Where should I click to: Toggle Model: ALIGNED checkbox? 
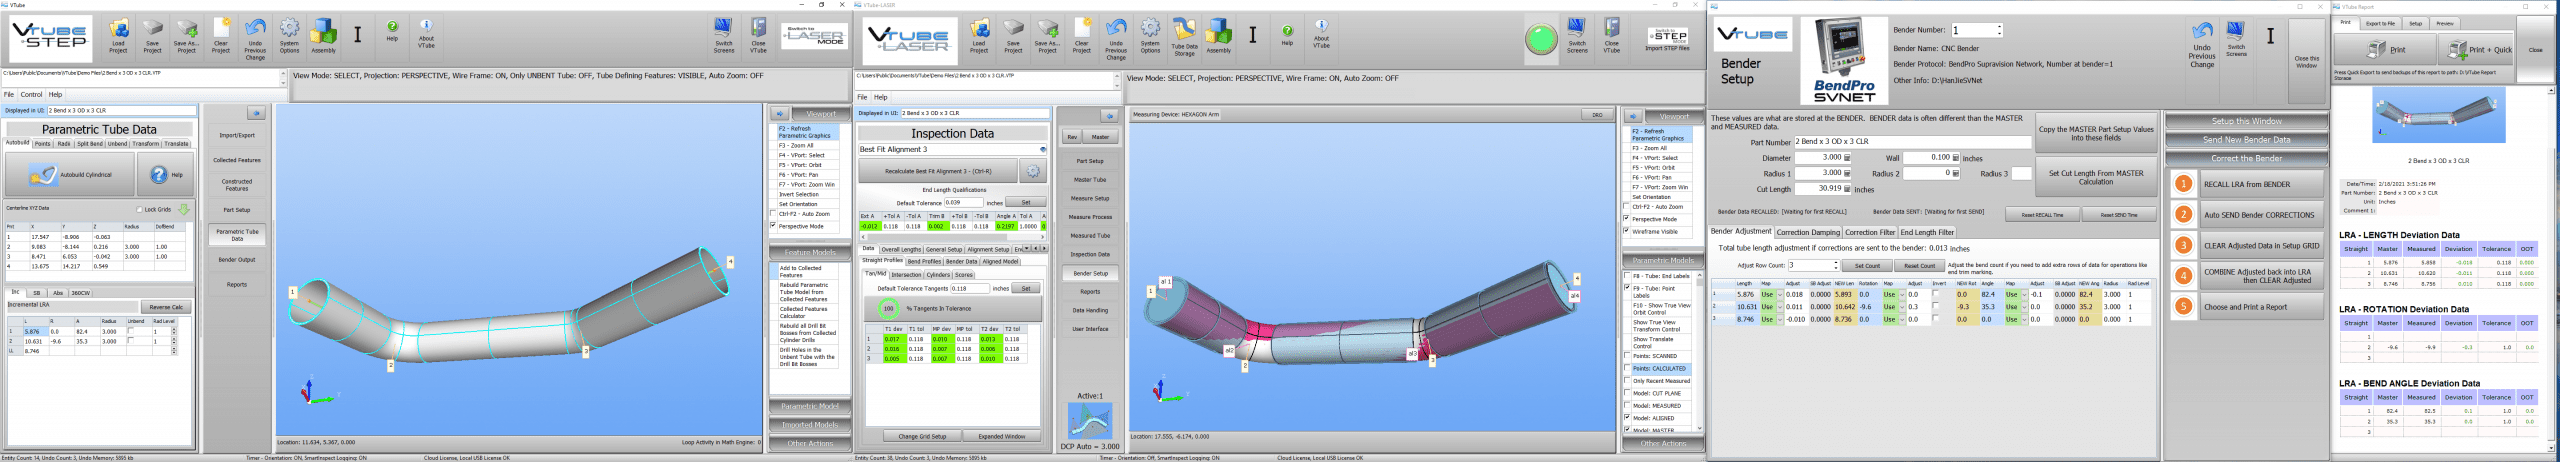1627,418
